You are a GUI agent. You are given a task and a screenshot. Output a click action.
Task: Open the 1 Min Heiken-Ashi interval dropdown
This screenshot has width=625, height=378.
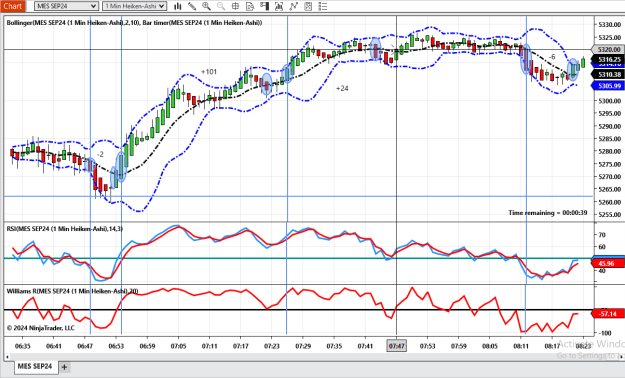pos(134,6)
